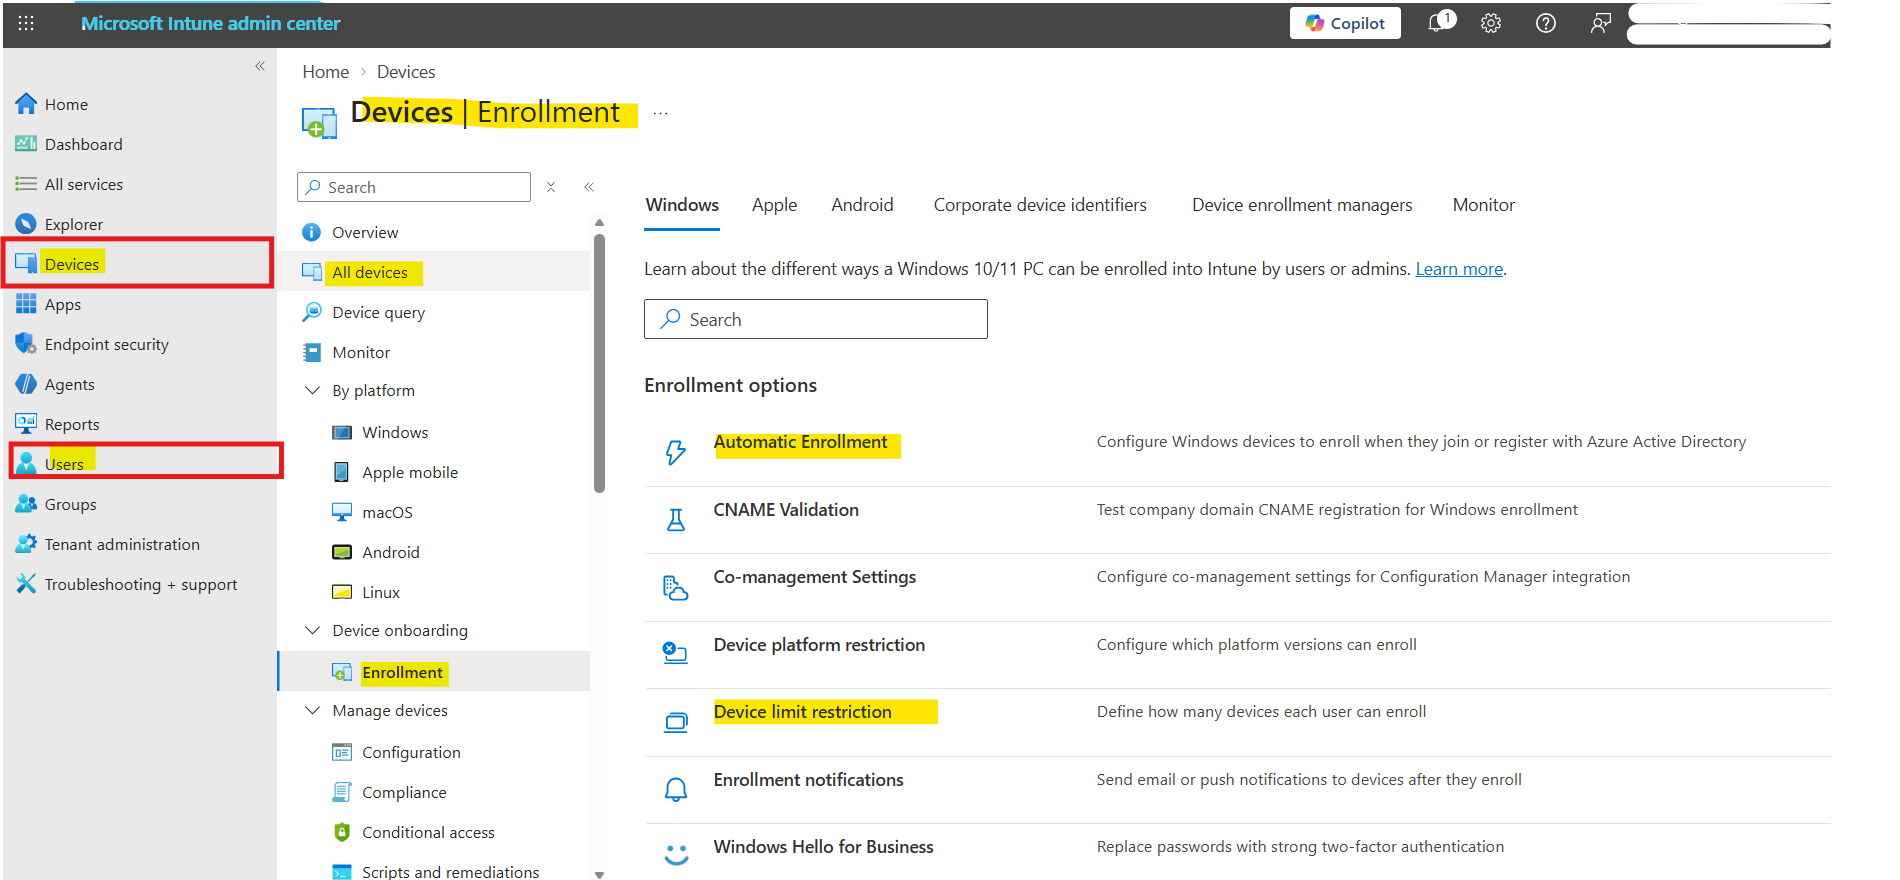Screen dimensions: 1900x880
Task: Open the Device enrollment managers tab
Action: click(1302, 205)
